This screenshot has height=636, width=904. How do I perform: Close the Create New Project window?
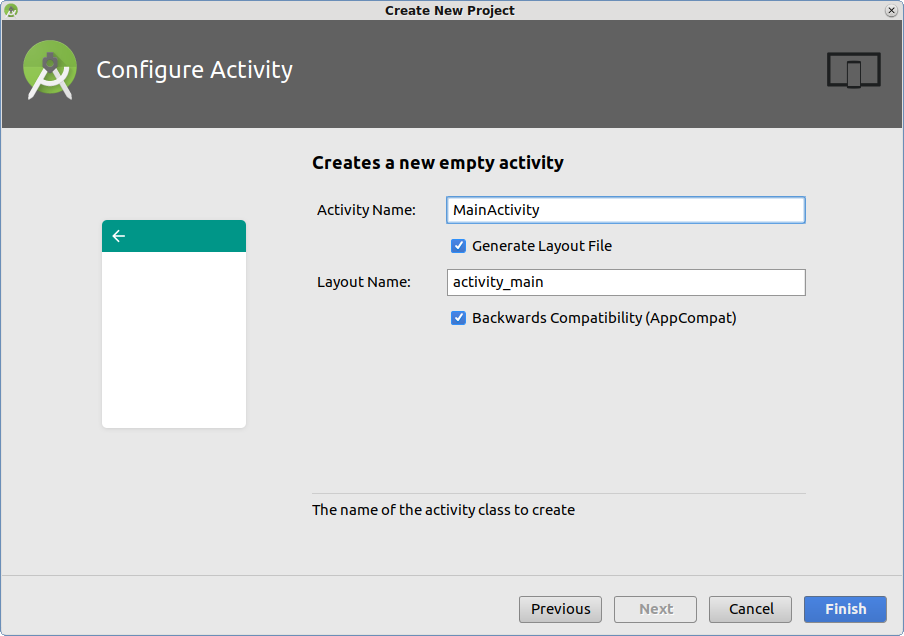pos(890,10)
